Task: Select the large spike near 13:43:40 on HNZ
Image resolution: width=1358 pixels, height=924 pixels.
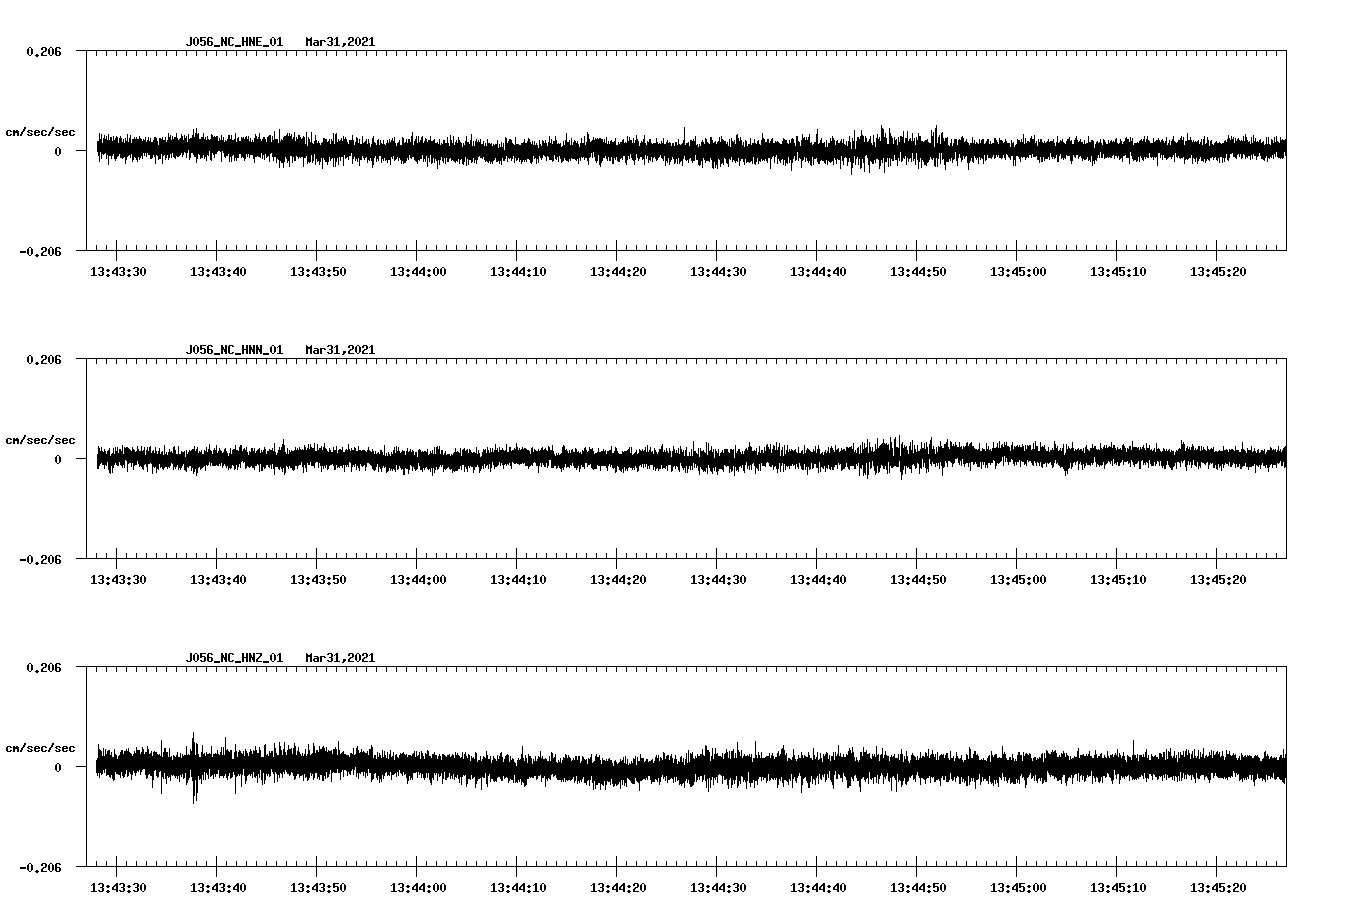Action: pos(194,770)
